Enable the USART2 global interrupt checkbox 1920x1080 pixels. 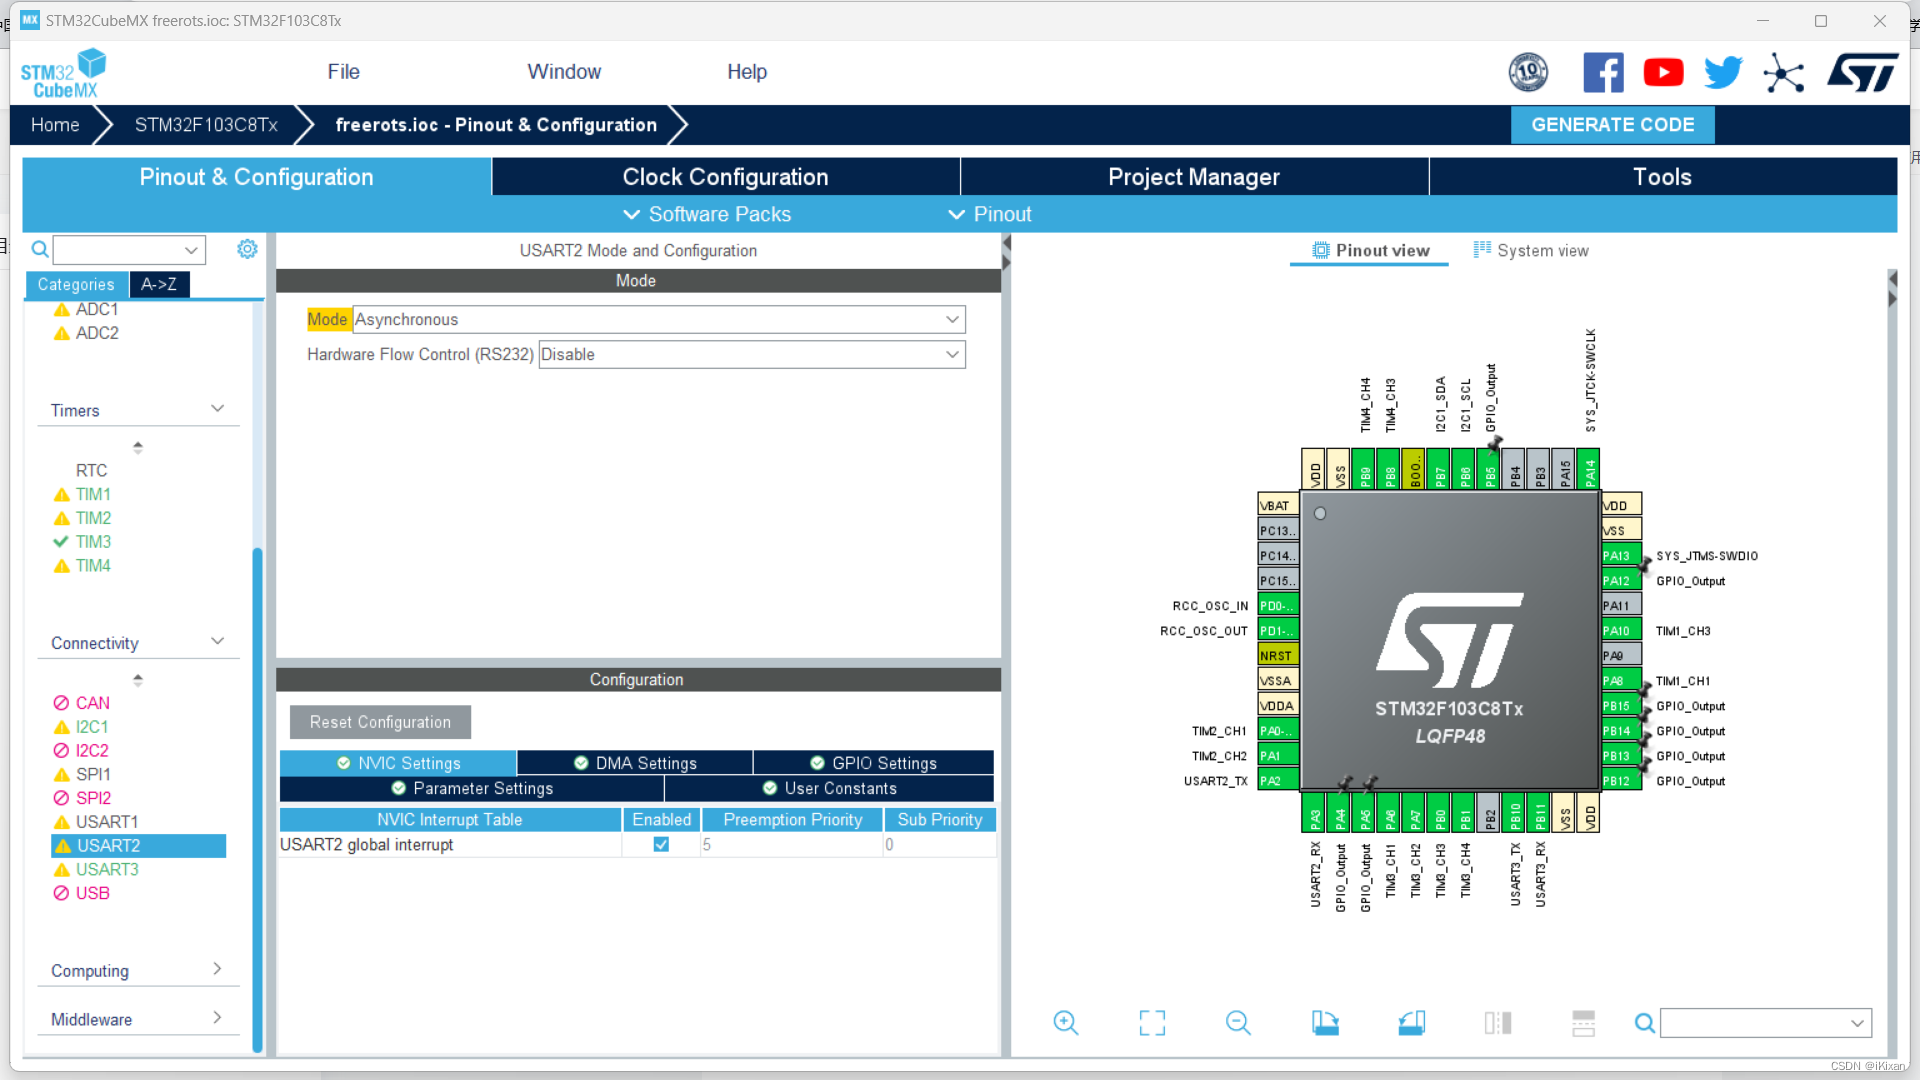[661, 844]
